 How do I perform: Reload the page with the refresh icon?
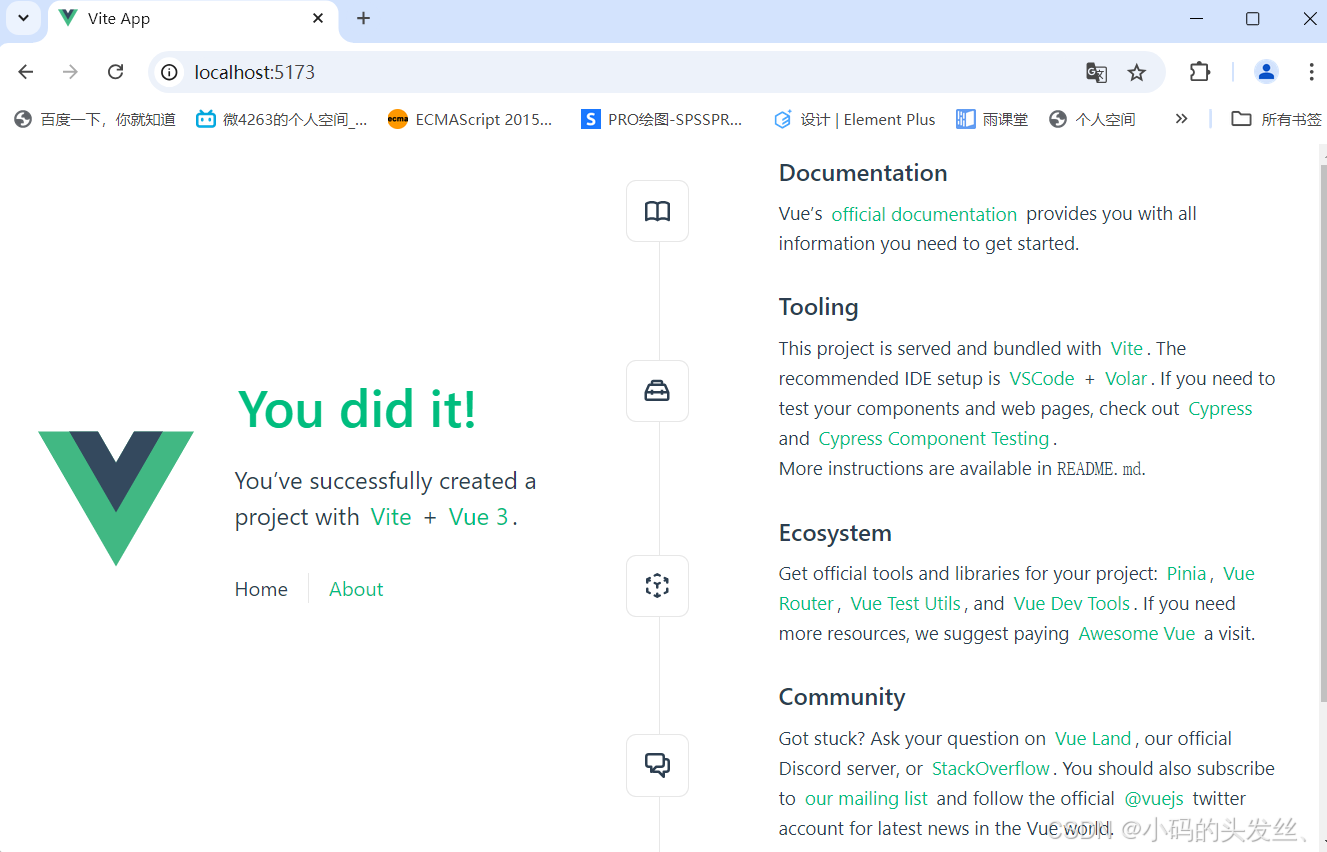tap(116, 72)
